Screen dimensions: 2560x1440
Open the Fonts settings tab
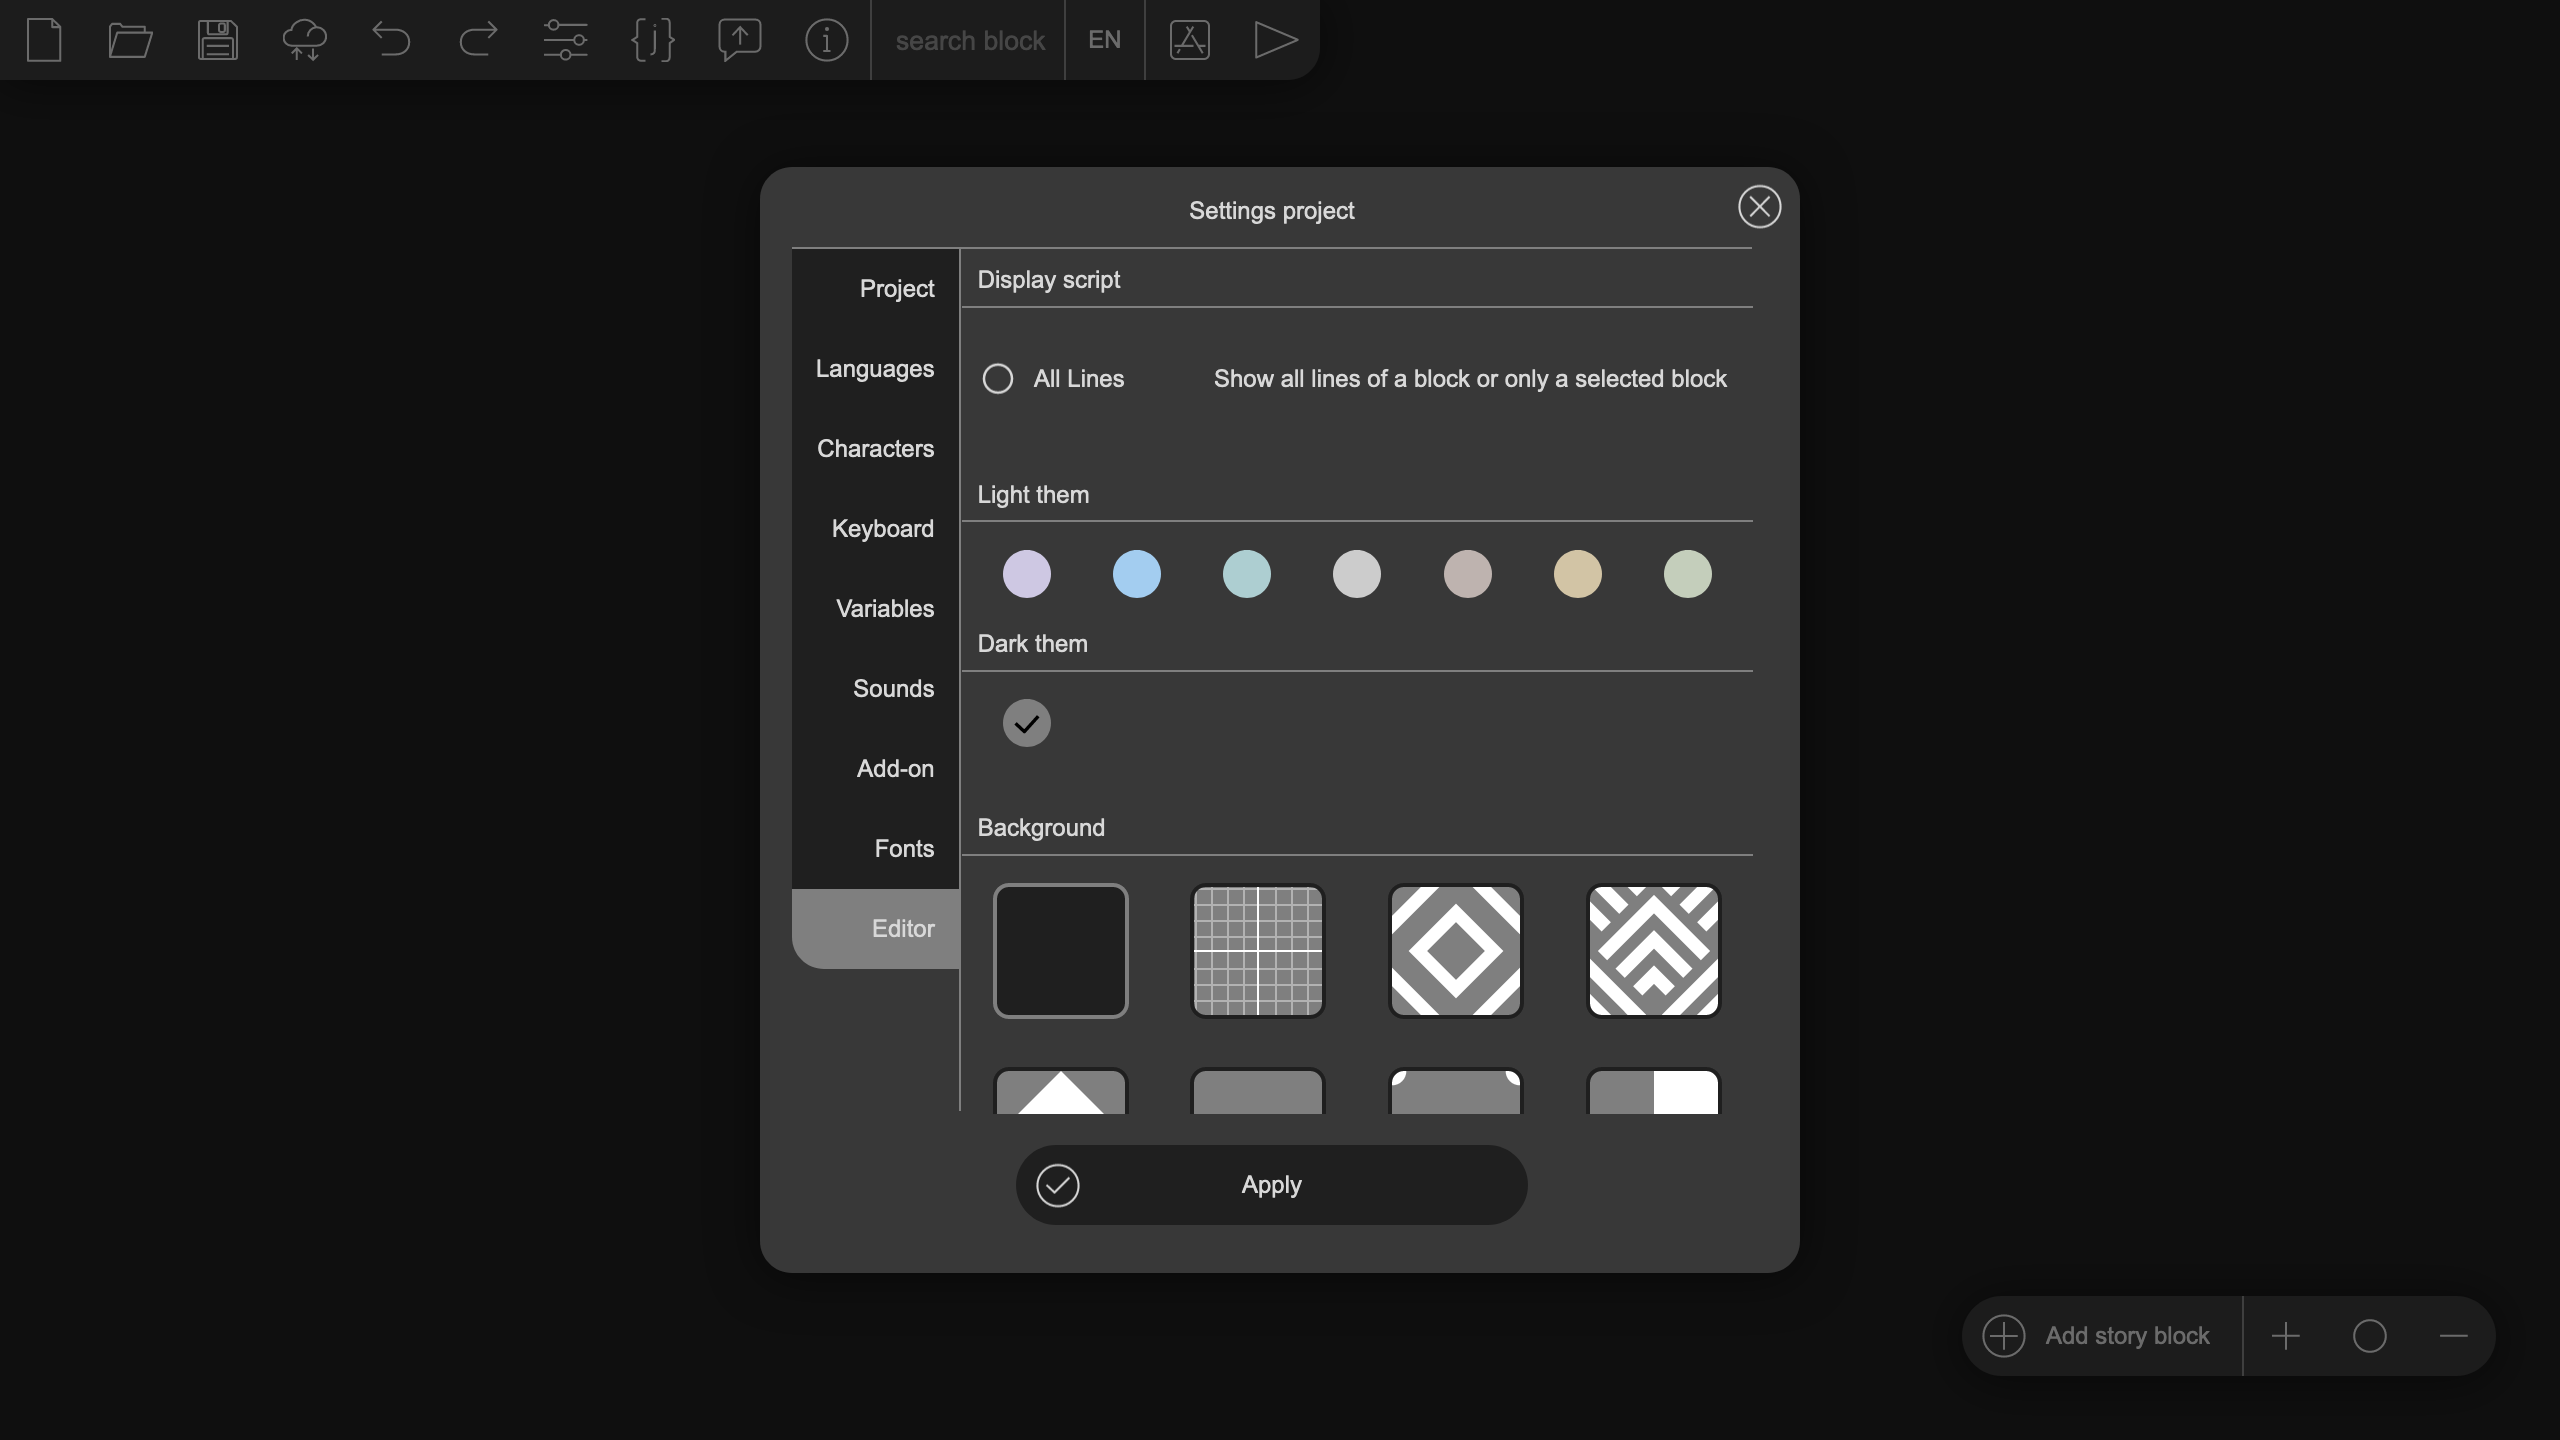coord(903,849)
